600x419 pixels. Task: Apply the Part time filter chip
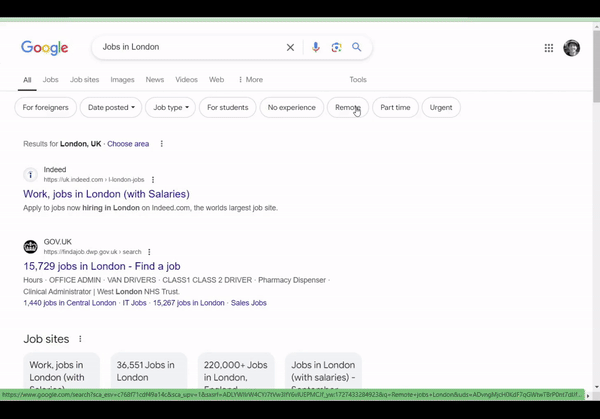[395, 108]
